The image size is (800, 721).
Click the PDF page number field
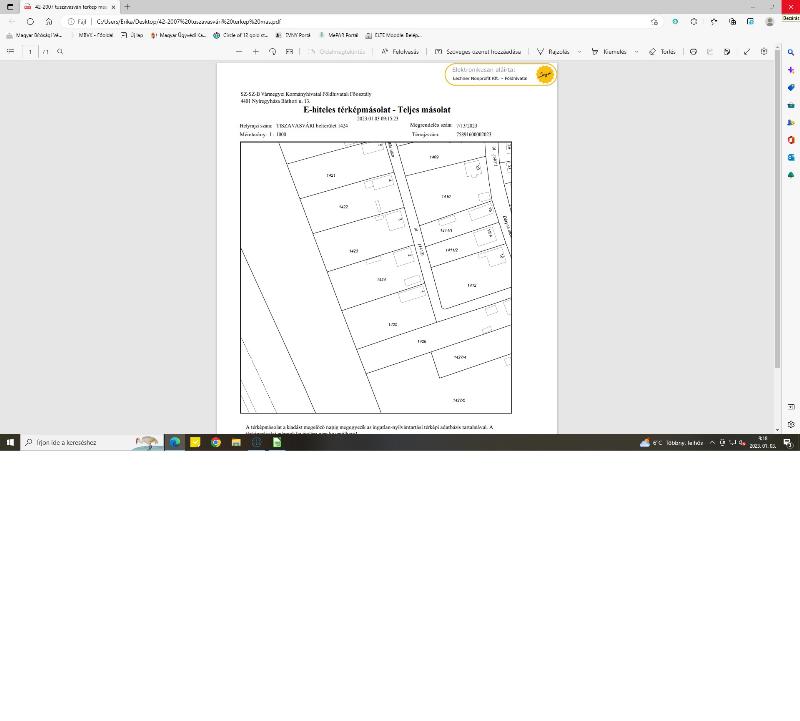pyautogui.click(x=30, y=52)
